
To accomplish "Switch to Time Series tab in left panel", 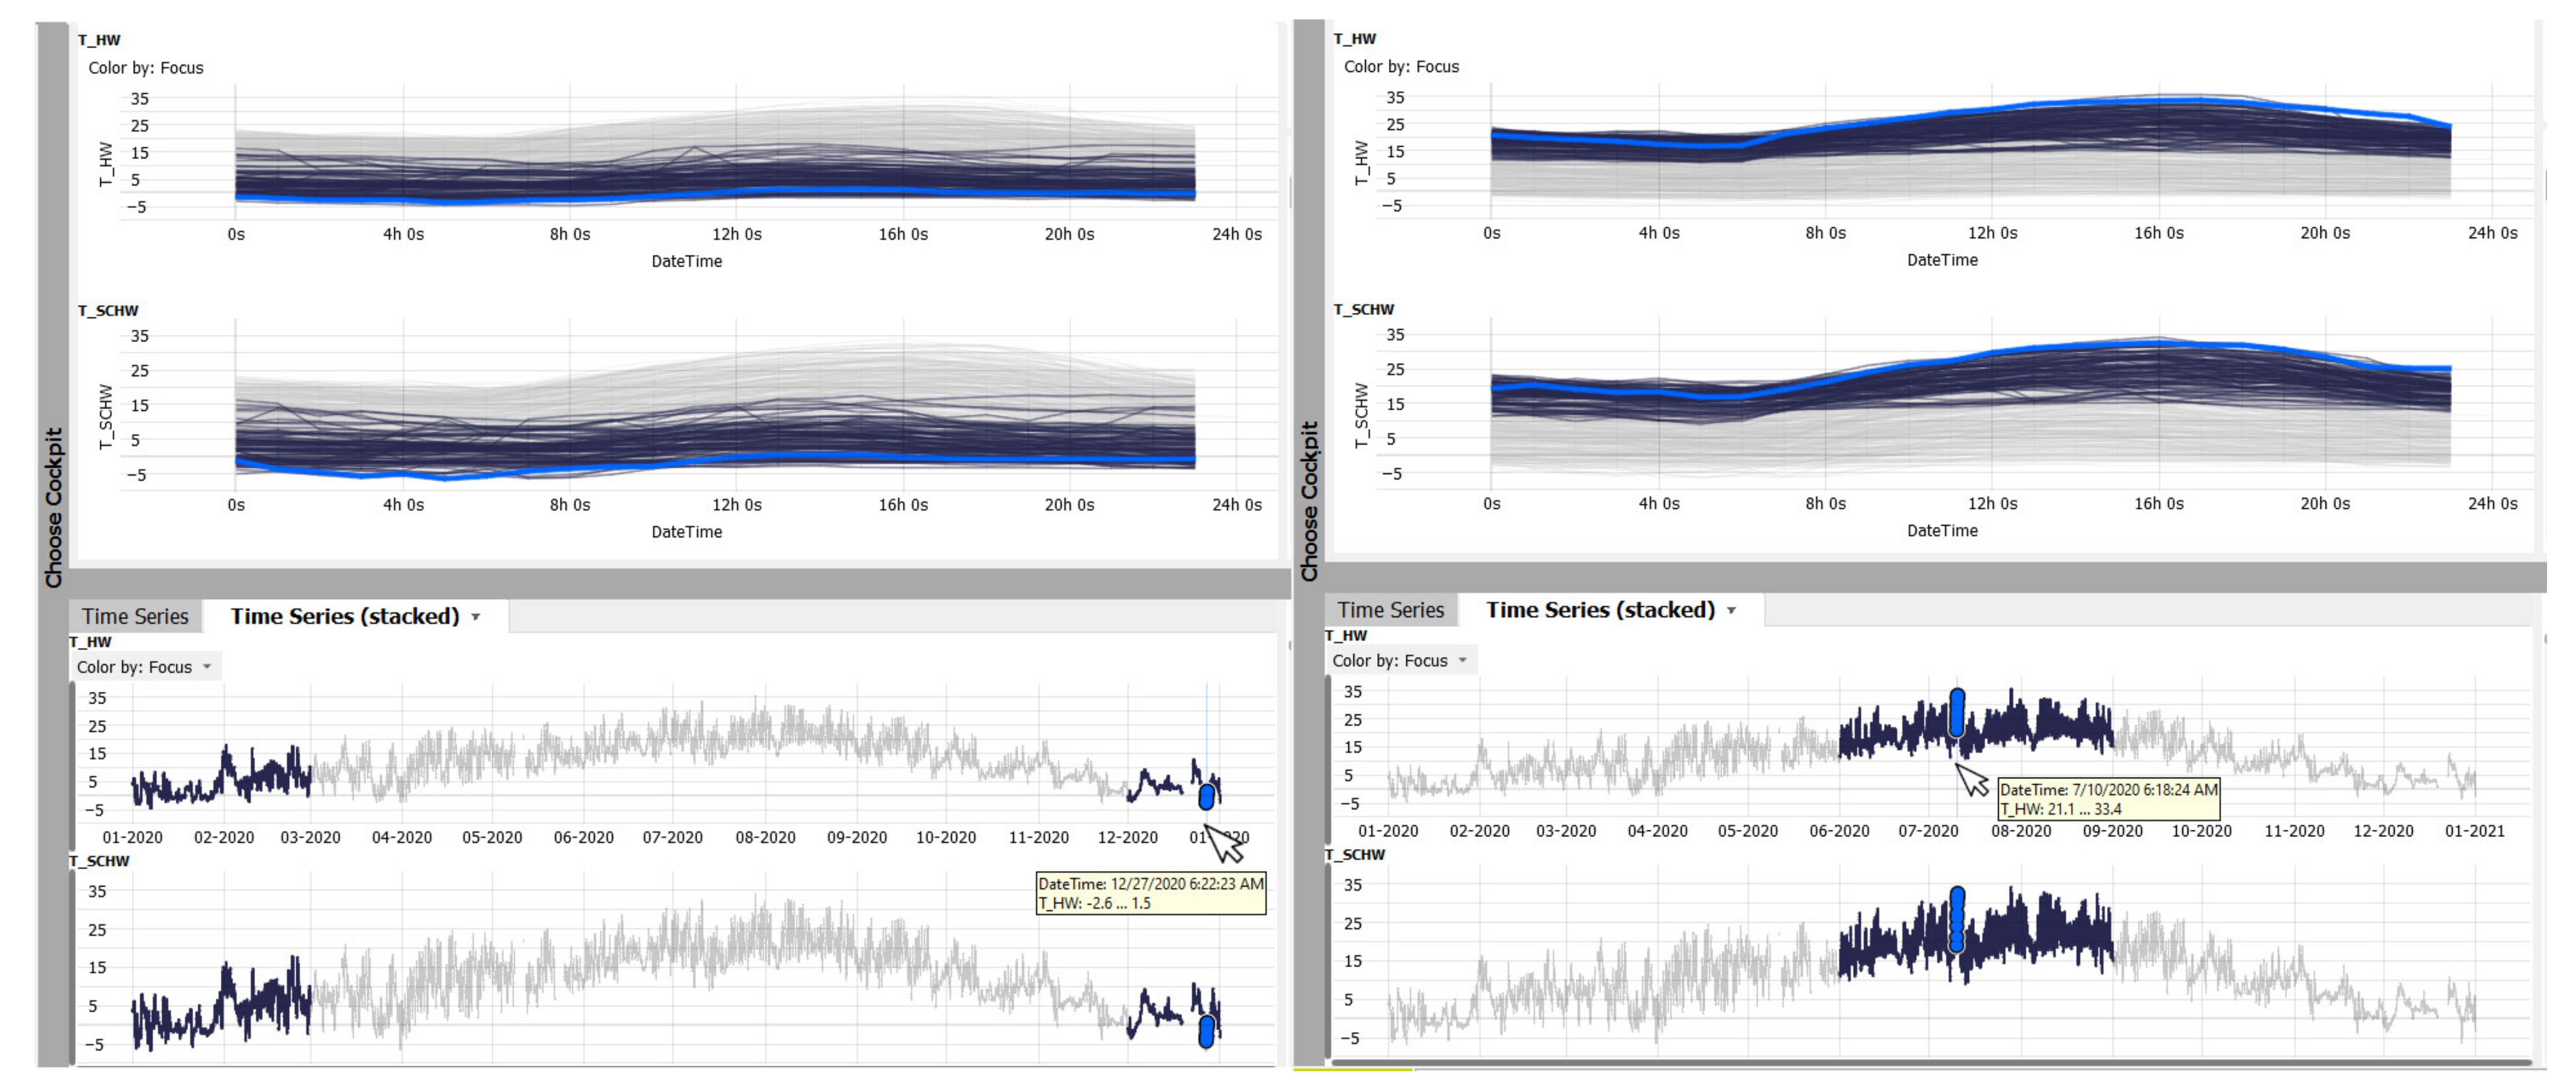I will pos(135,617).
